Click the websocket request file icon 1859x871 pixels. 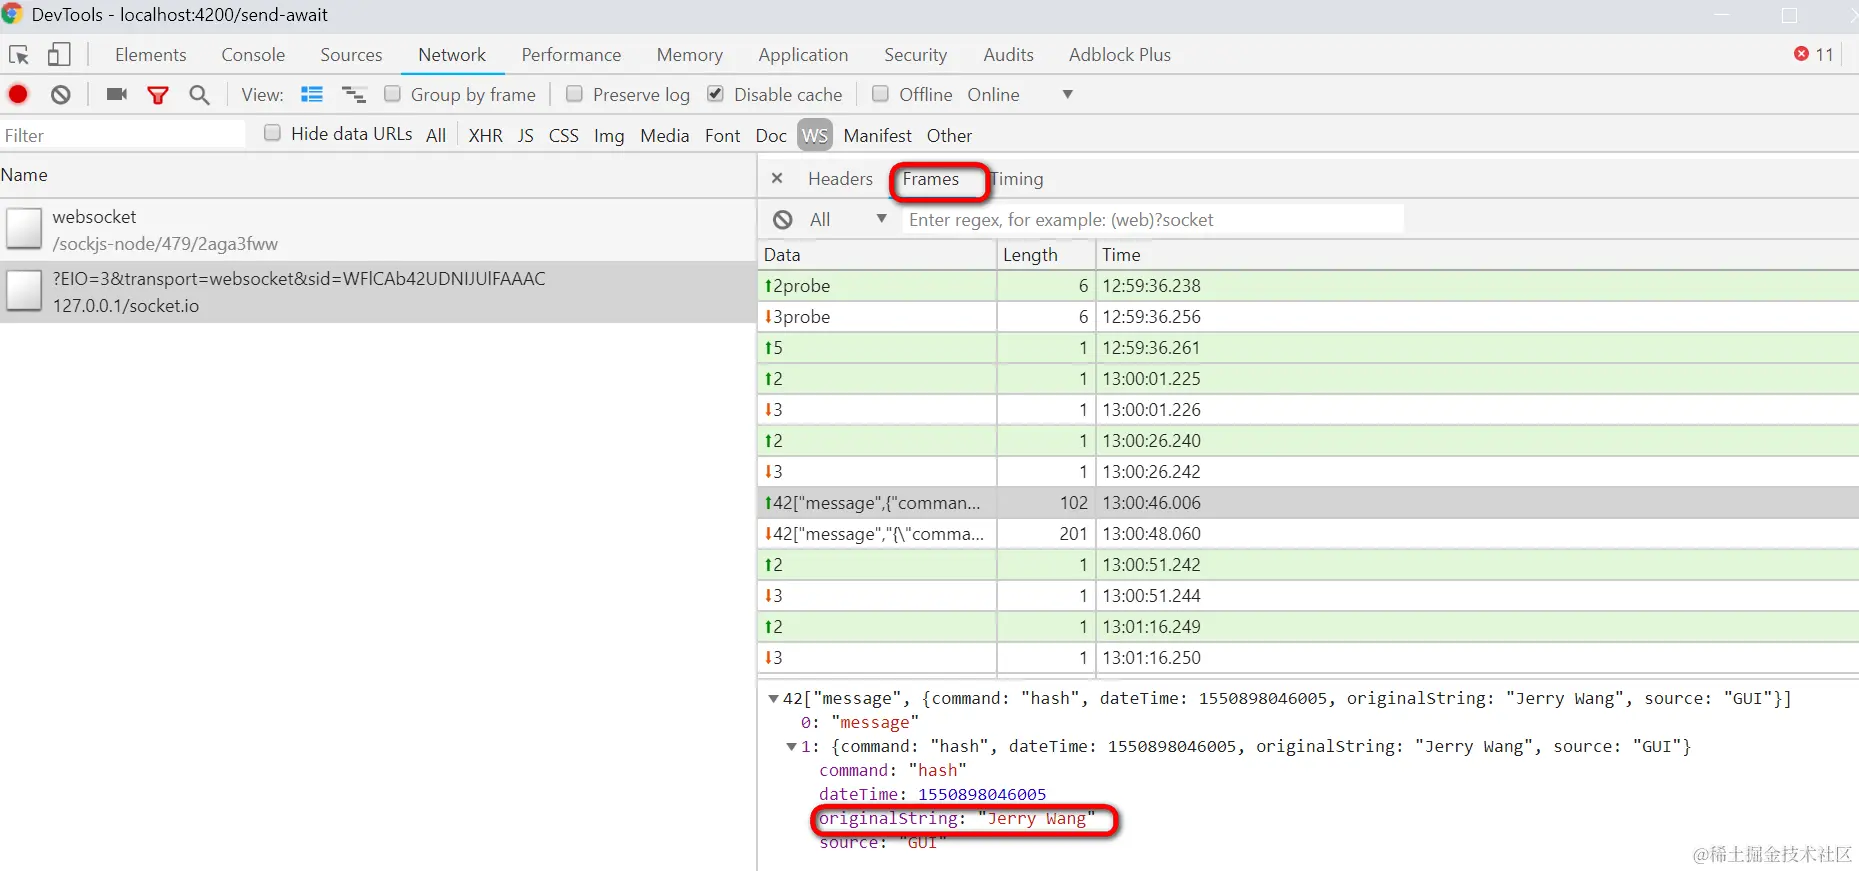pyautogui.click(x=24, y=229)
